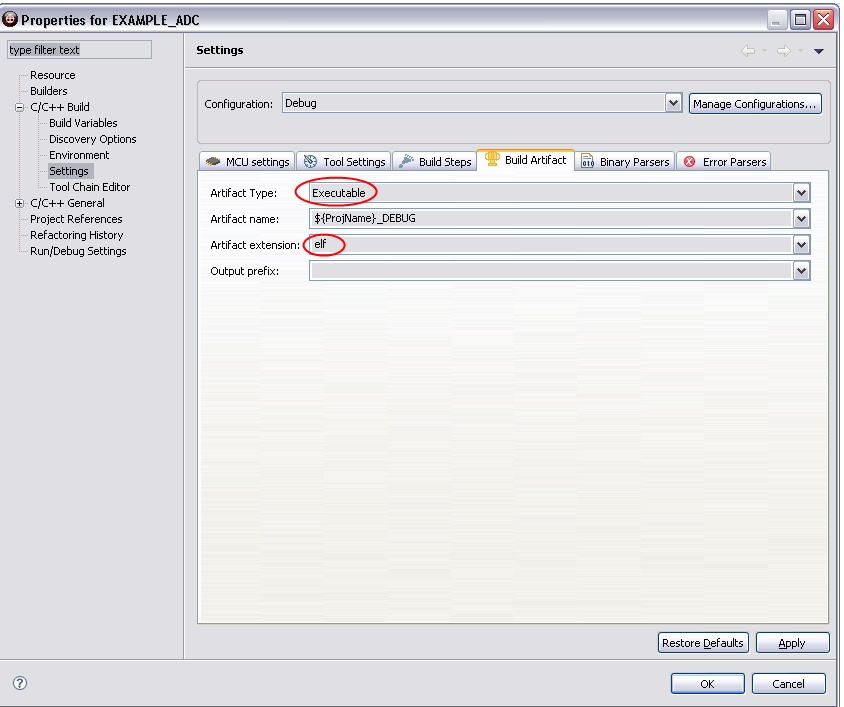Select Tool Chain Editor tree item
Viewport: 844px width, 707px height.
89,187
